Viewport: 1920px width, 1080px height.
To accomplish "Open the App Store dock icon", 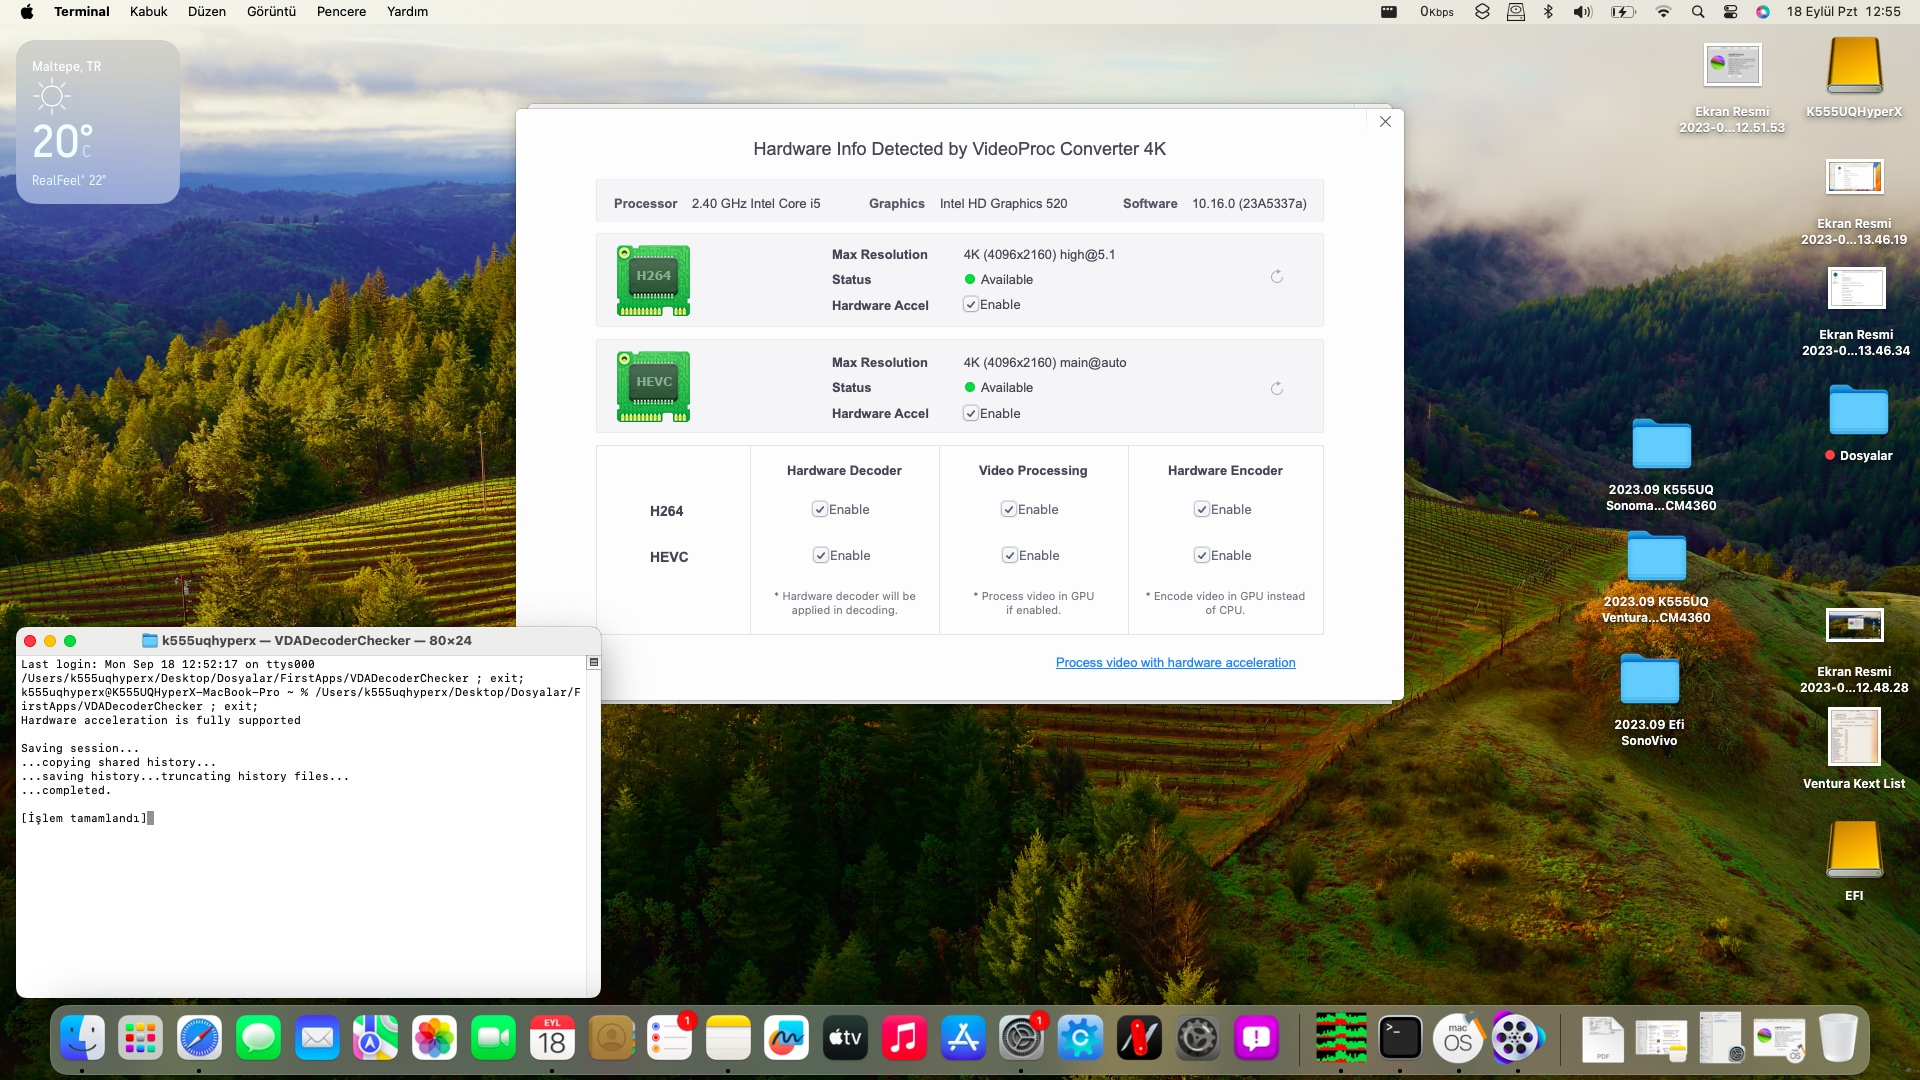I will point(962,1039).
